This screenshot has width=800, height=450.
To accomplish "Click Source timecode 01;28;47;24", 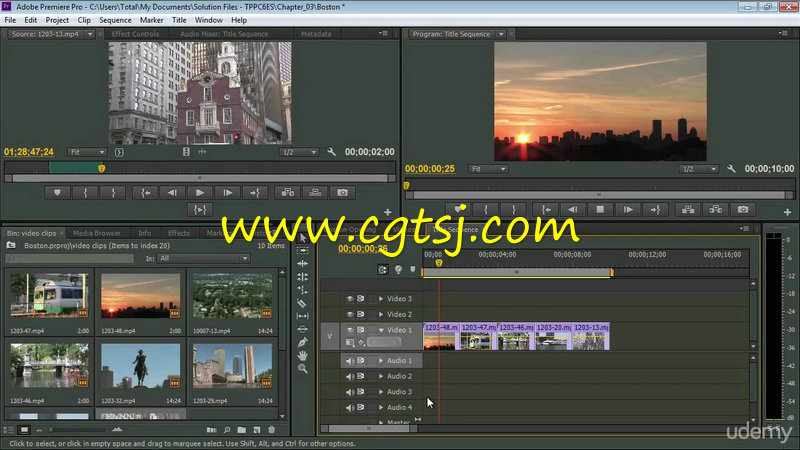I will point(29,152).
